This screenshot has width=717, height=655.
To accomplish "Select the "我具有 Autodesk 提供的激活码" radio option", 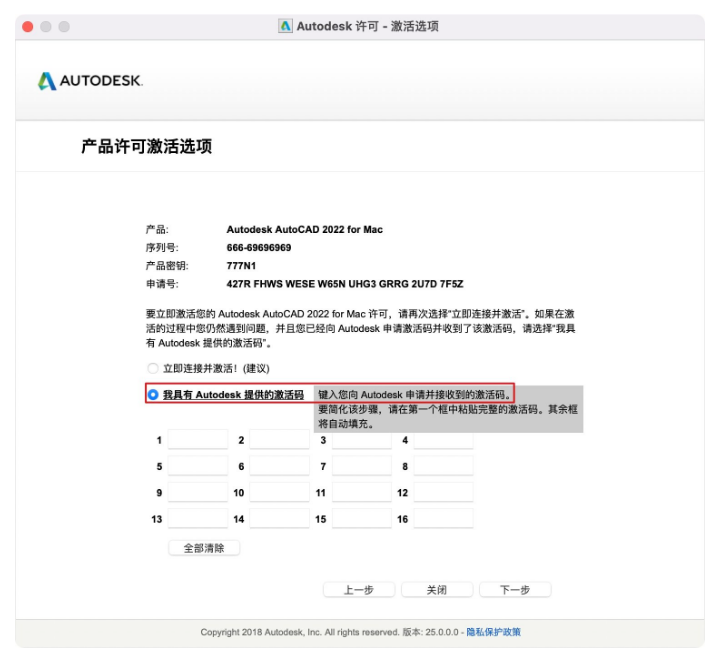I will coord(153,394).
